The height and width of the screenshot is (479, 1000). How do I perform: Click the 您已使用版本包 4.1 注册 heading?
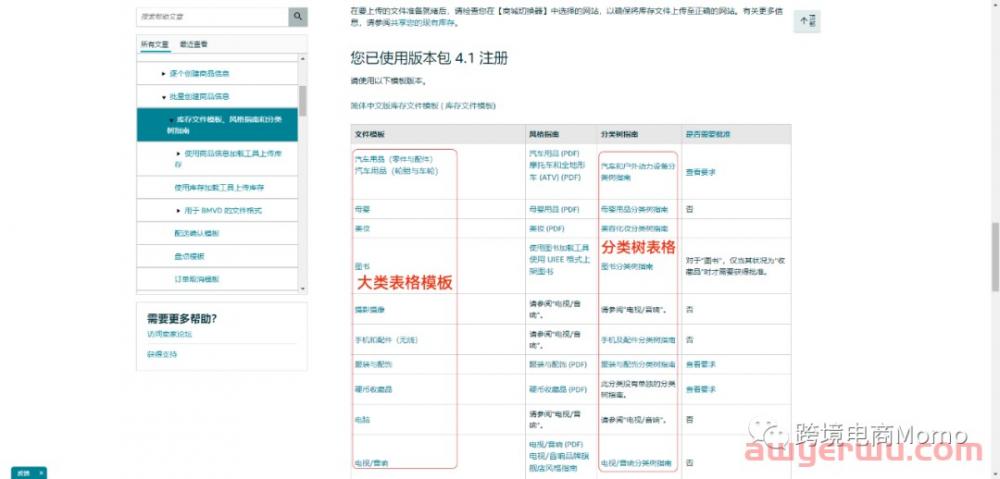(429, 59)
